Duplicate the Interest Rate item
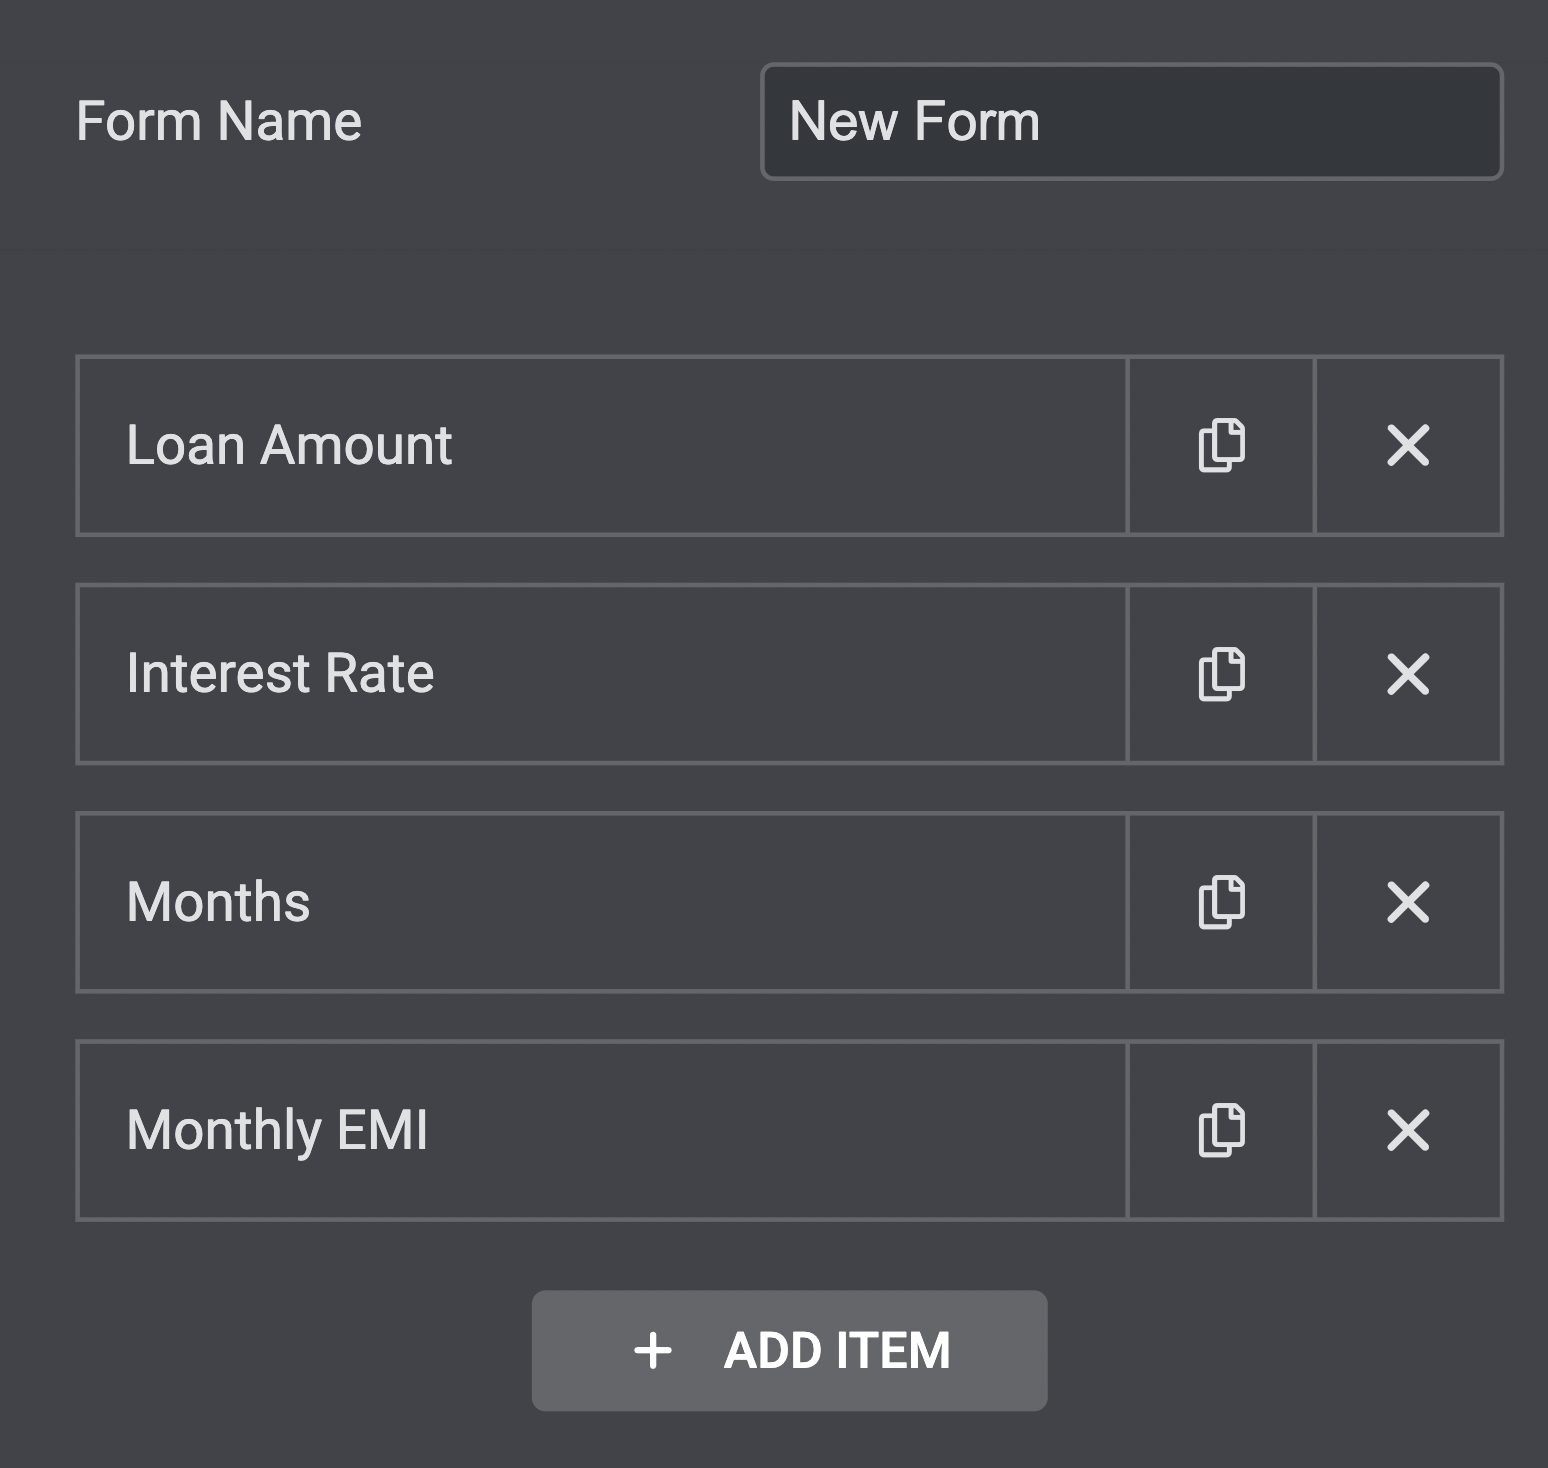The height and width of the screenshot is (1468, 1548). 1221,674
